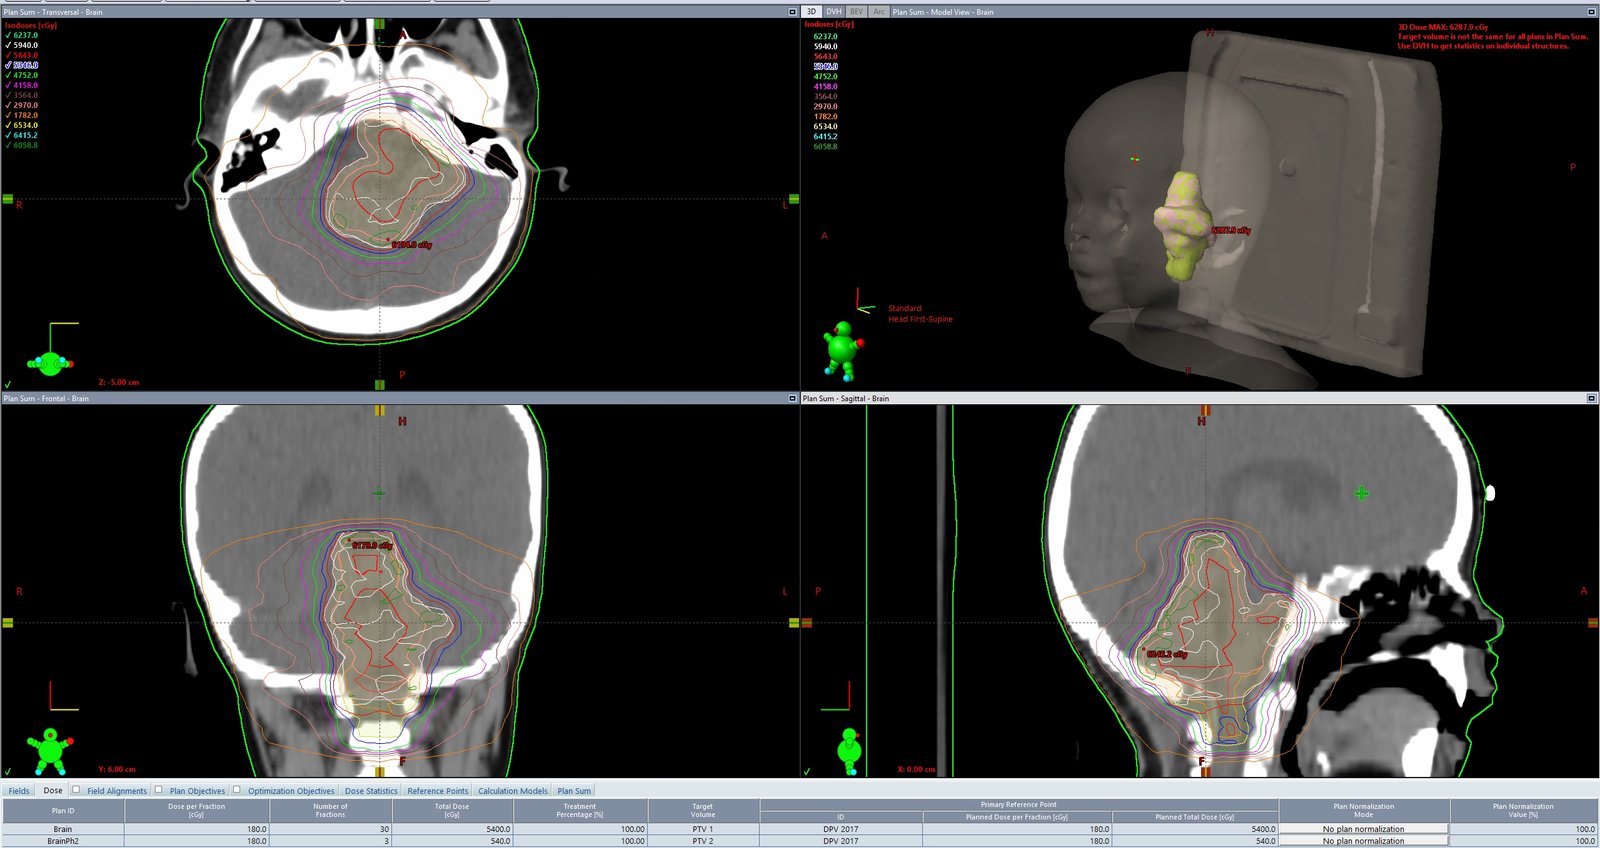Click the 3D model view orientation figure

tap(843, 350)
